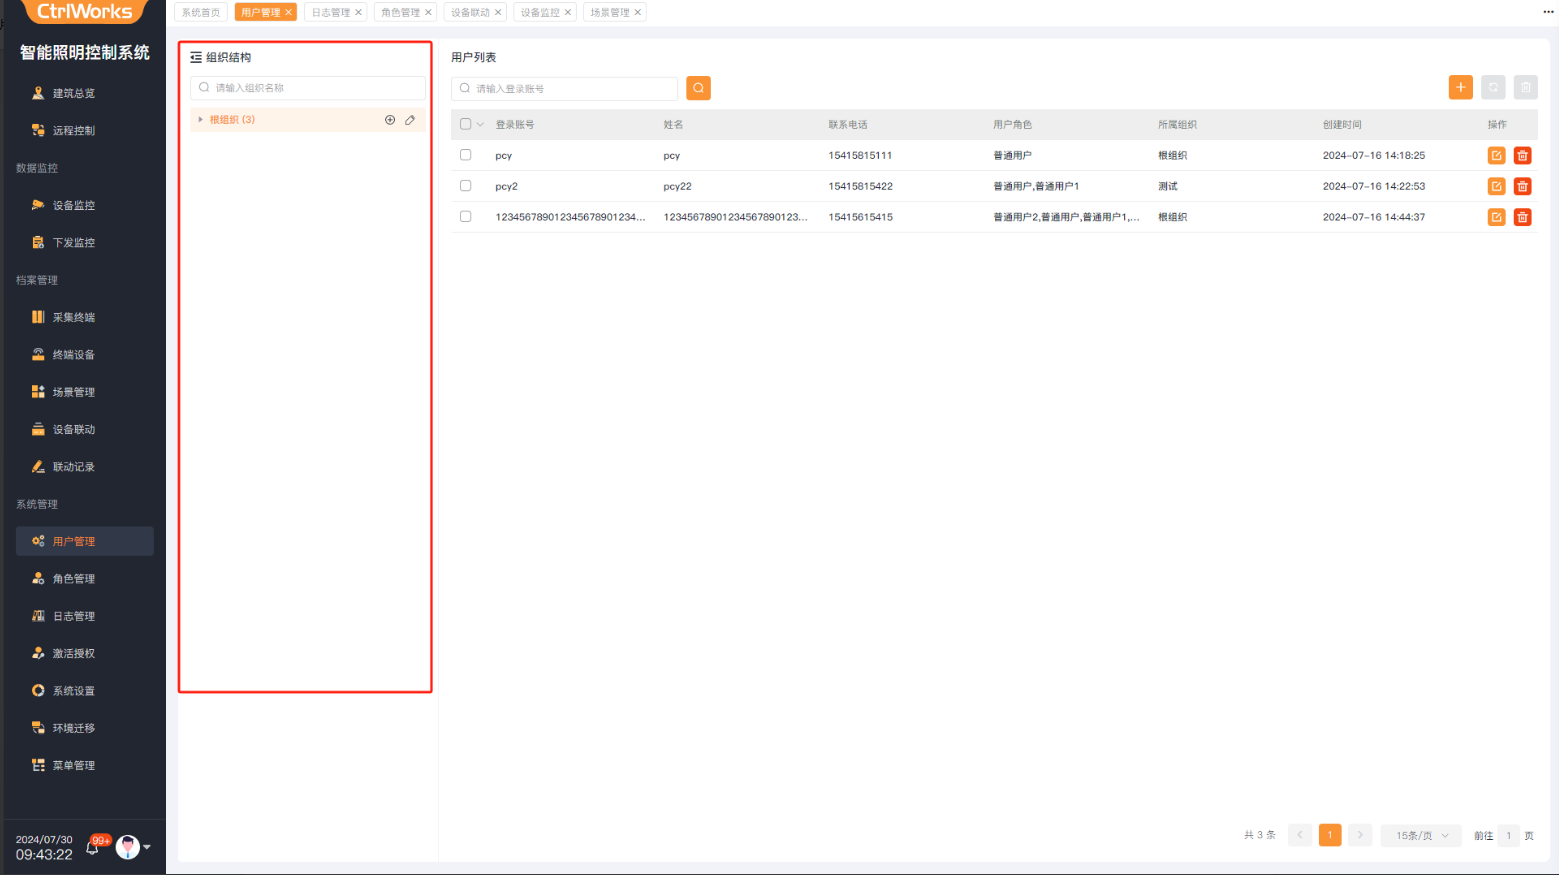Toggle the select-all checkbox in table header
Screen dimensions: 1559x875
tap(465, 124)
